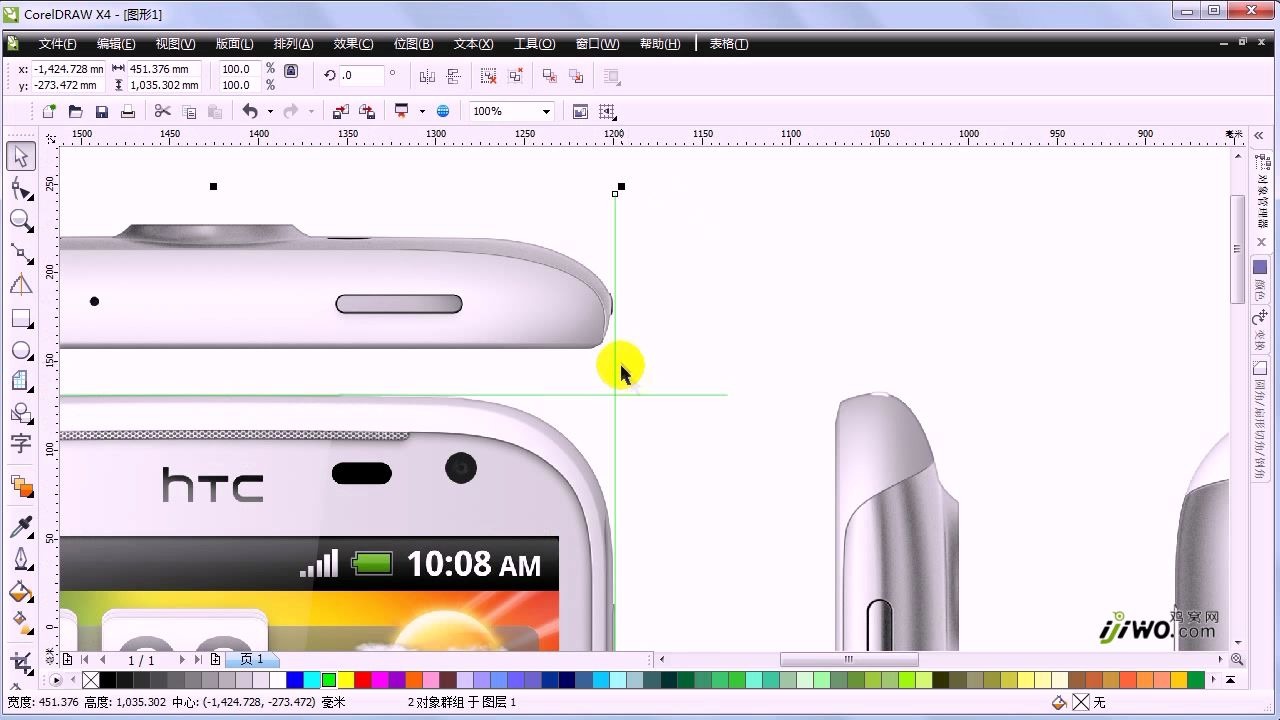Click the Undo arrow
1280x720 pixels.
250,111
